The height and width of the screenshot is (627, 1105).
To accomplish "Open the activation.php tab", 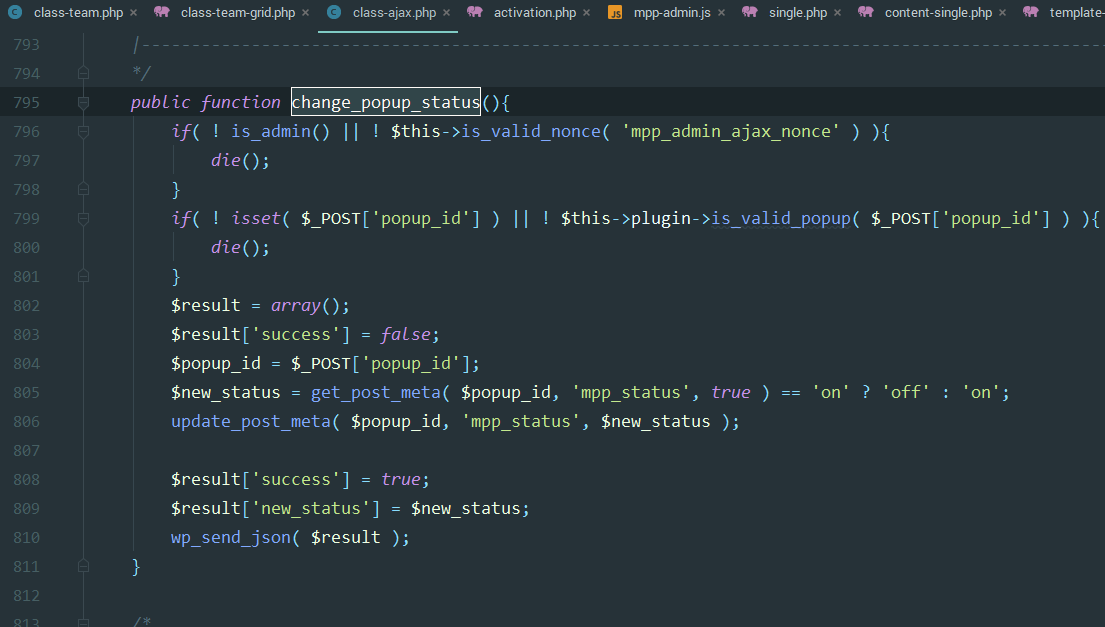I will pyautogui.click(x=535, y=13).
